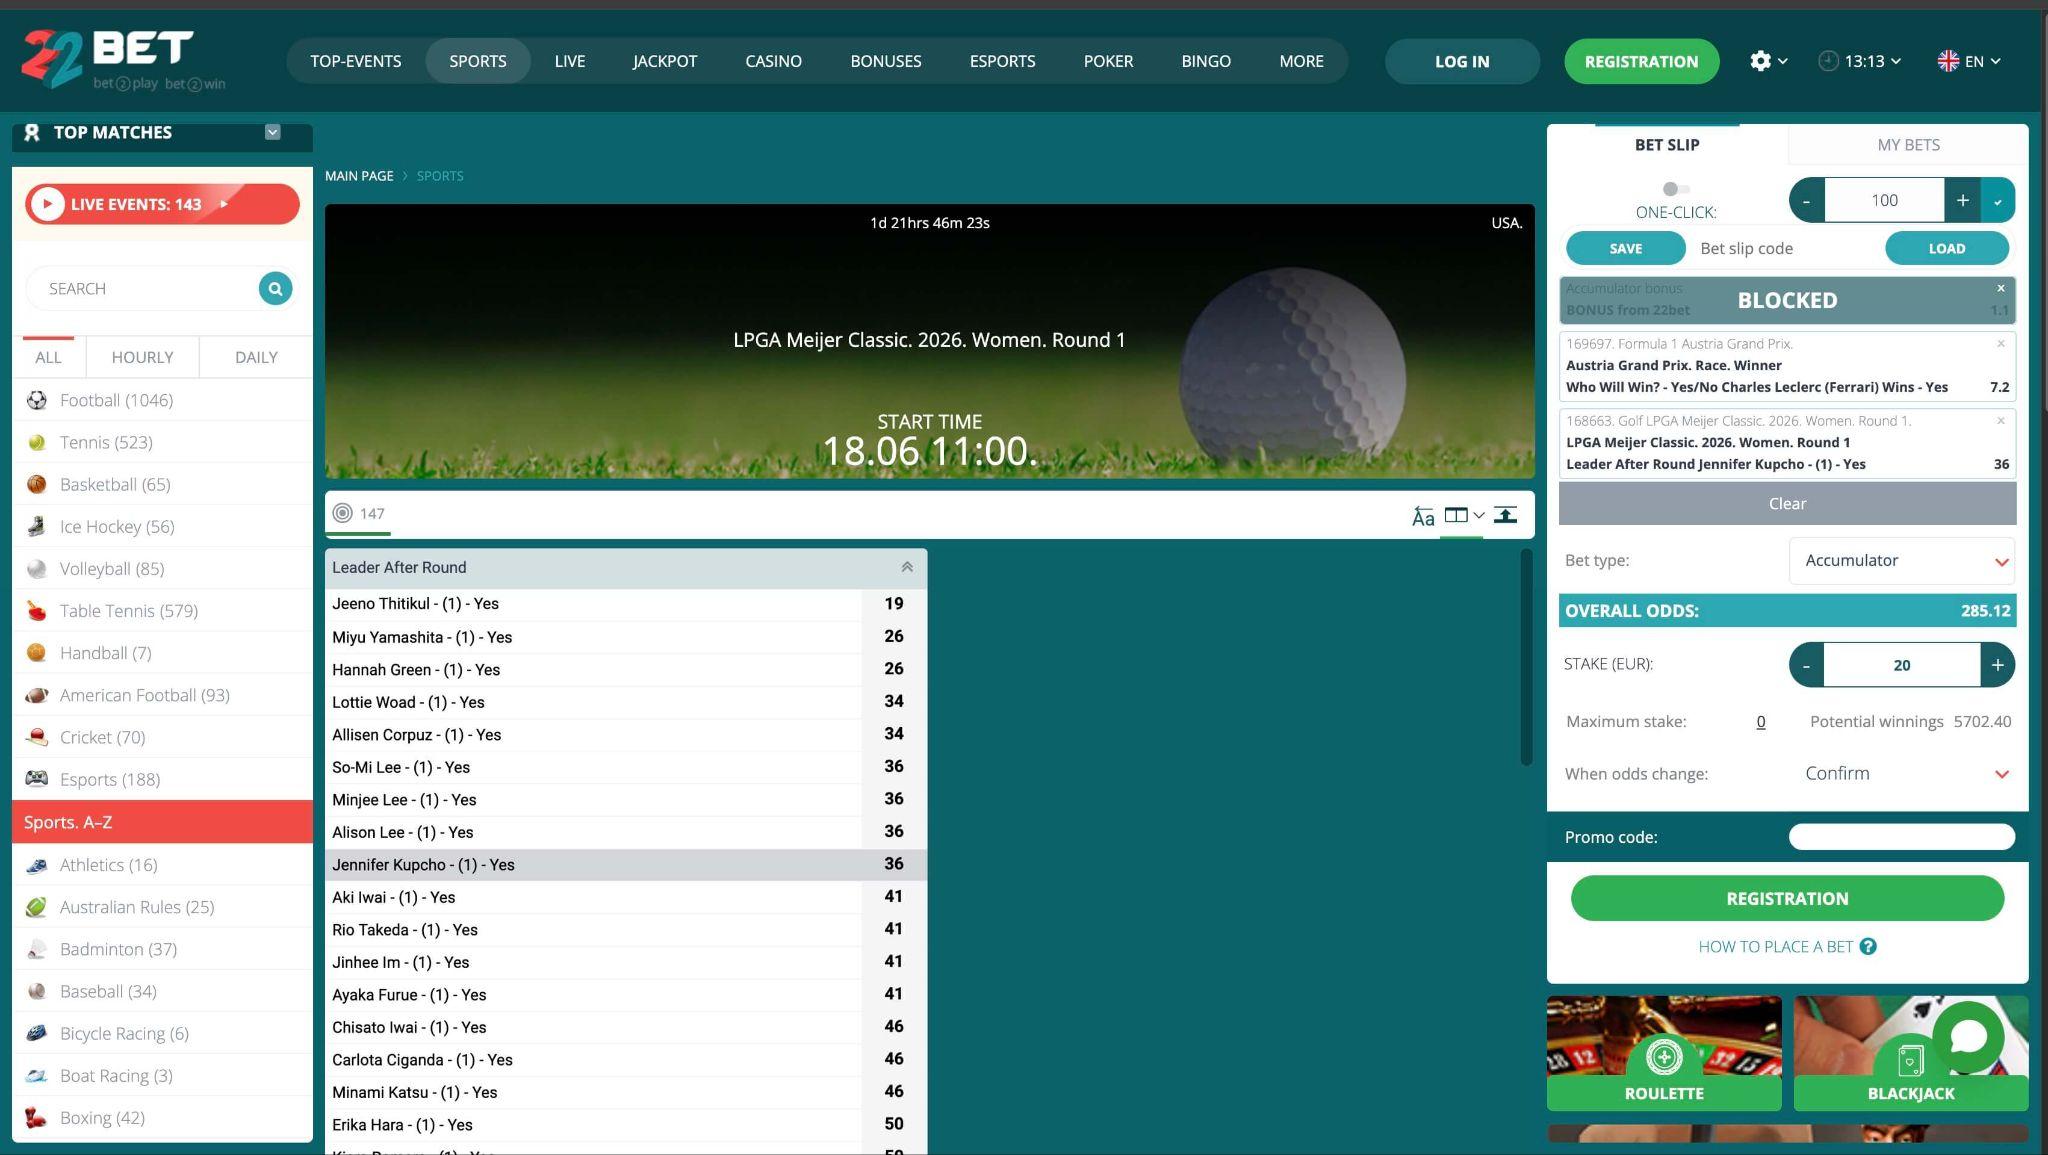Click the header Registration button
This screenshot has height=1155, width=2048.
click(1641, 61)
